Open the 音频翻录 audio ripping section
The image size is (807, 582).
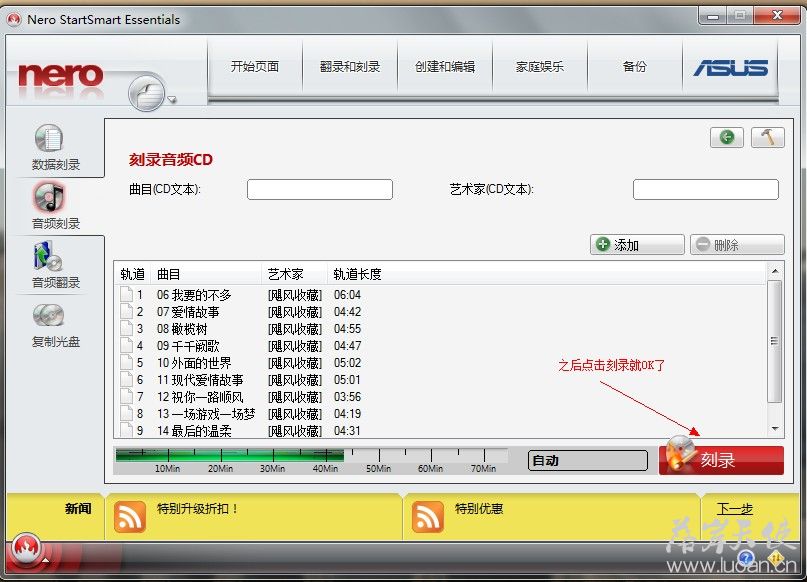tap(56, 265)
